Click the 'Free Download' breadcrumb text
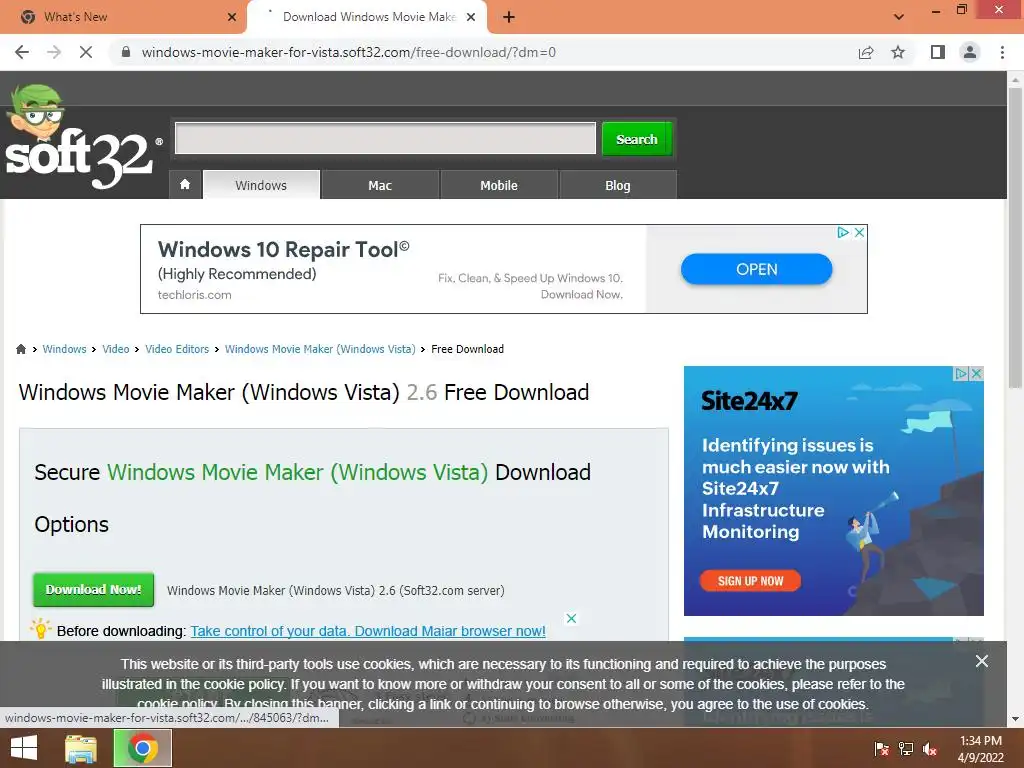 click(x=468, y=349)
